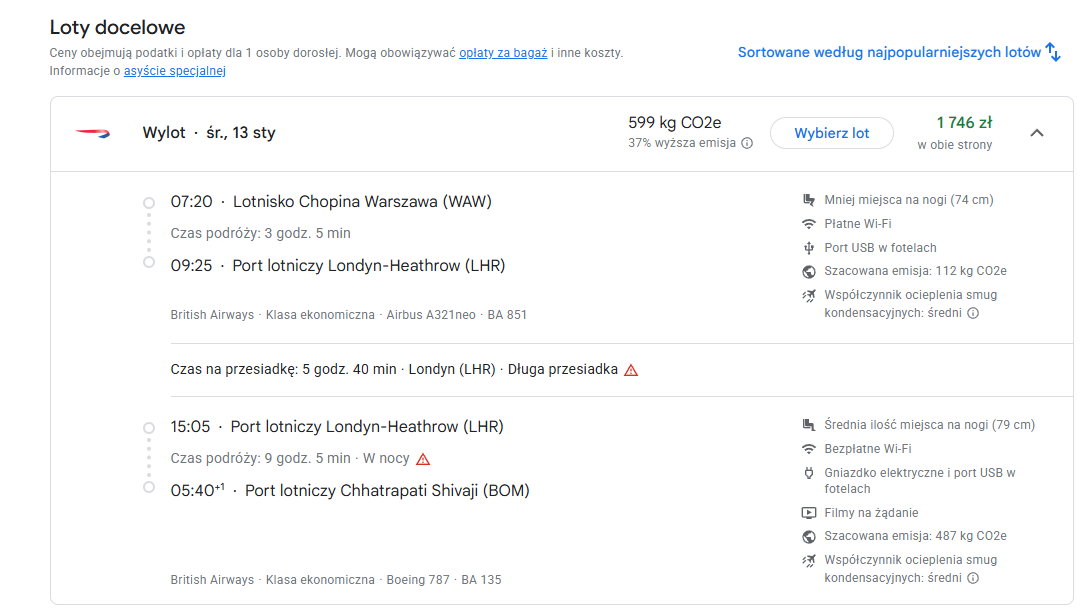Image resolution: width=1086 pixels, height=610 pixels.
Task: Click the sort arrows icon beside 'Sortowane według'
Action: [1053, 52]
